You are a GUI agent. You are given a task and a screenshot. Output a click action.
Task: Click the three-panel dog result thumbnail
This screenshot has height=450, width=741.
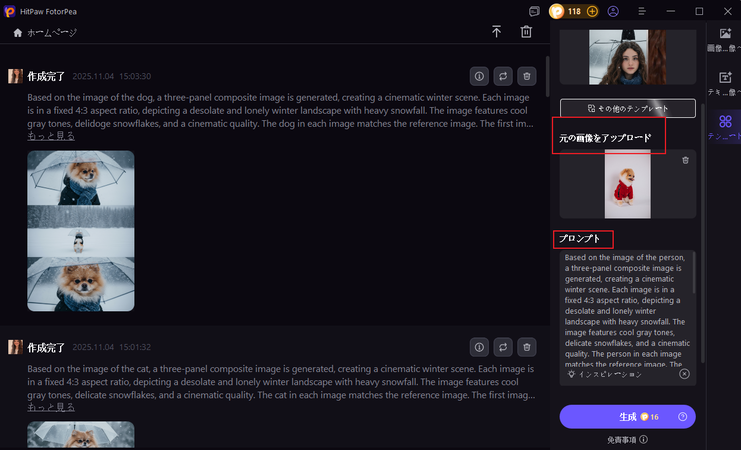pyautogui.click(x=81, y=231)
